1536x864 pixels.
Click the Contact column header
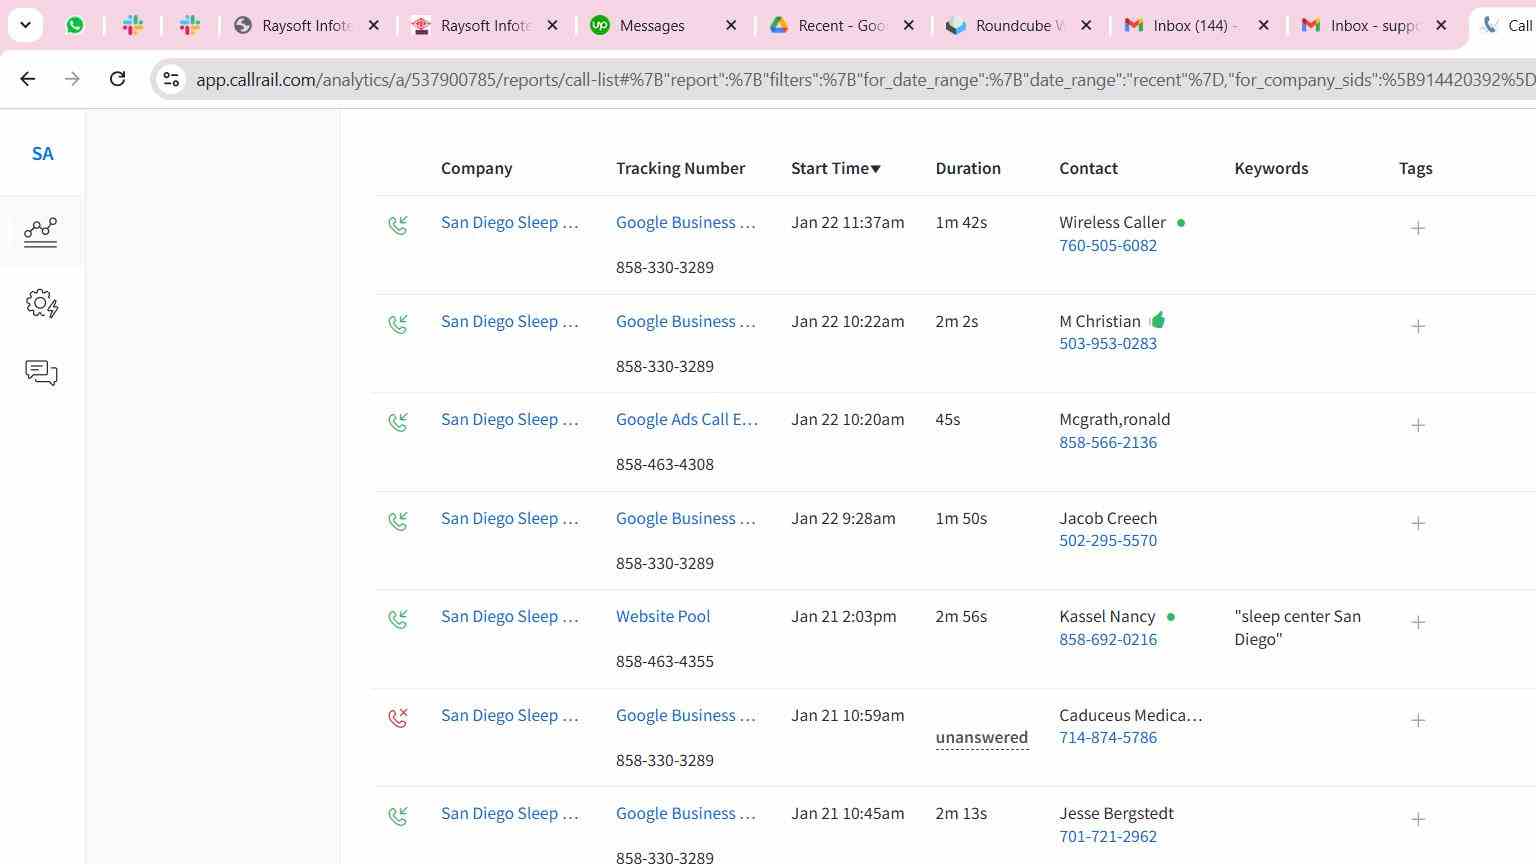click(1088, 168)
